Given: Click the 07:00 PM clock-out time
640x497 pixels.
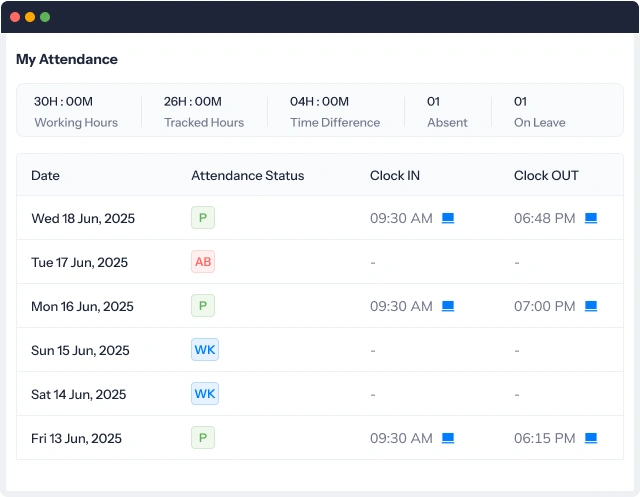Looking at the screenshot, I should 544,306.
